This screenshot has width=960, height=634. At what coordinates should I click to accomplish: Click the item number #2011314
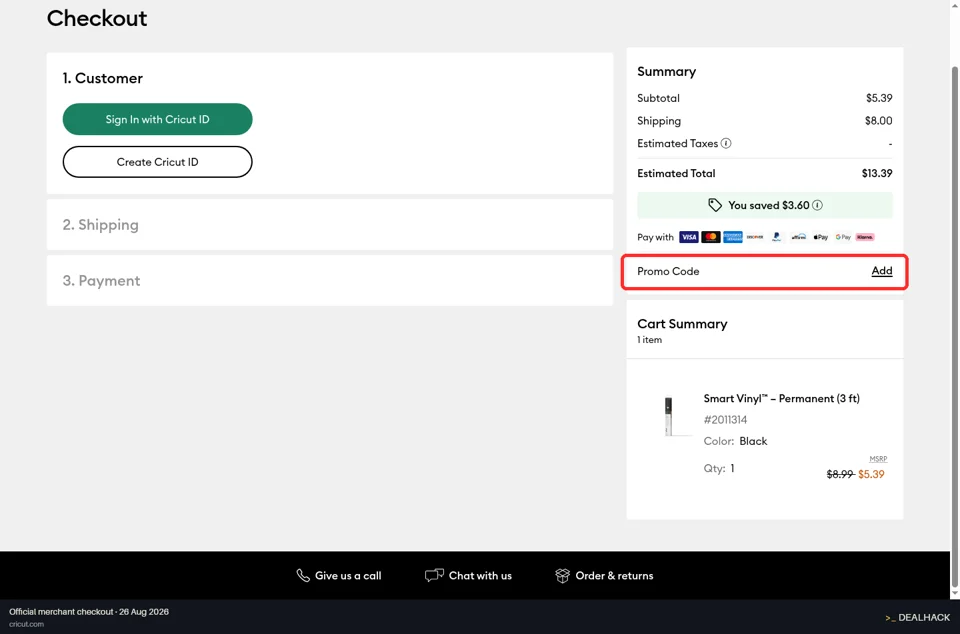725,420
